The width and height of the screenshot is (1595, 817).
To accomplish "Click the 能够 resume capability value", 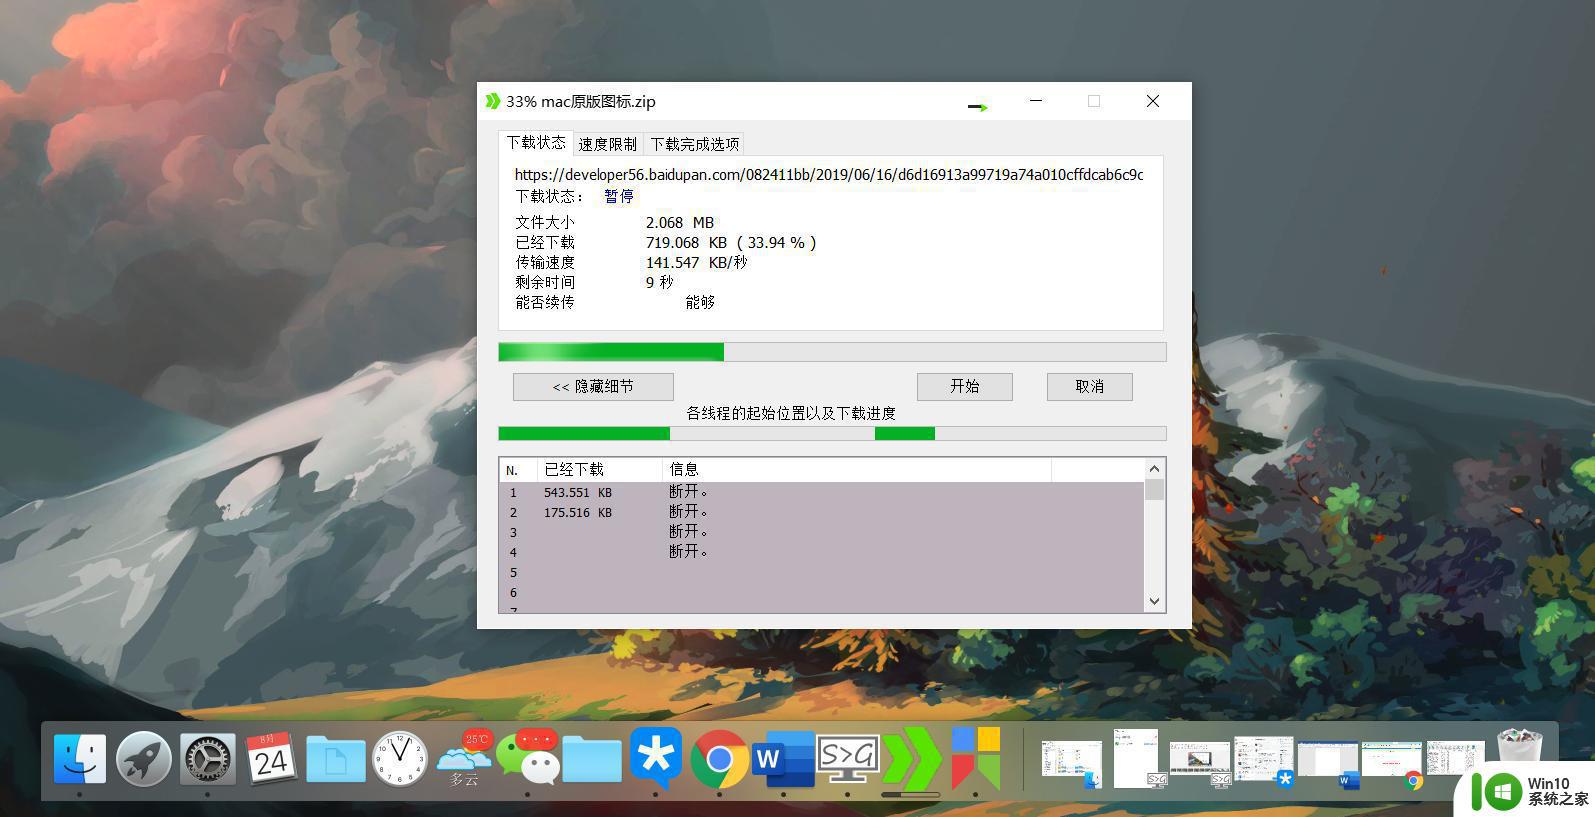I will point(700,302).
